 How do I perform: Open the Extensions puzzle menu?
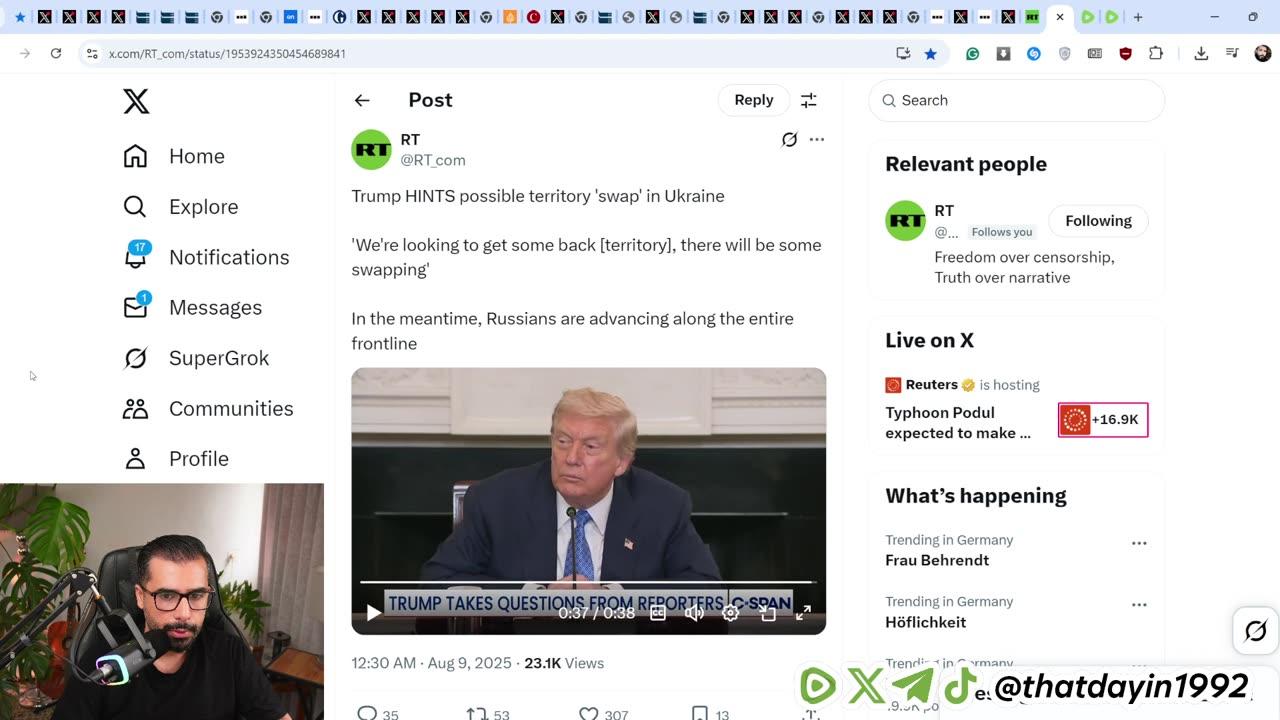click(1156, 54)
